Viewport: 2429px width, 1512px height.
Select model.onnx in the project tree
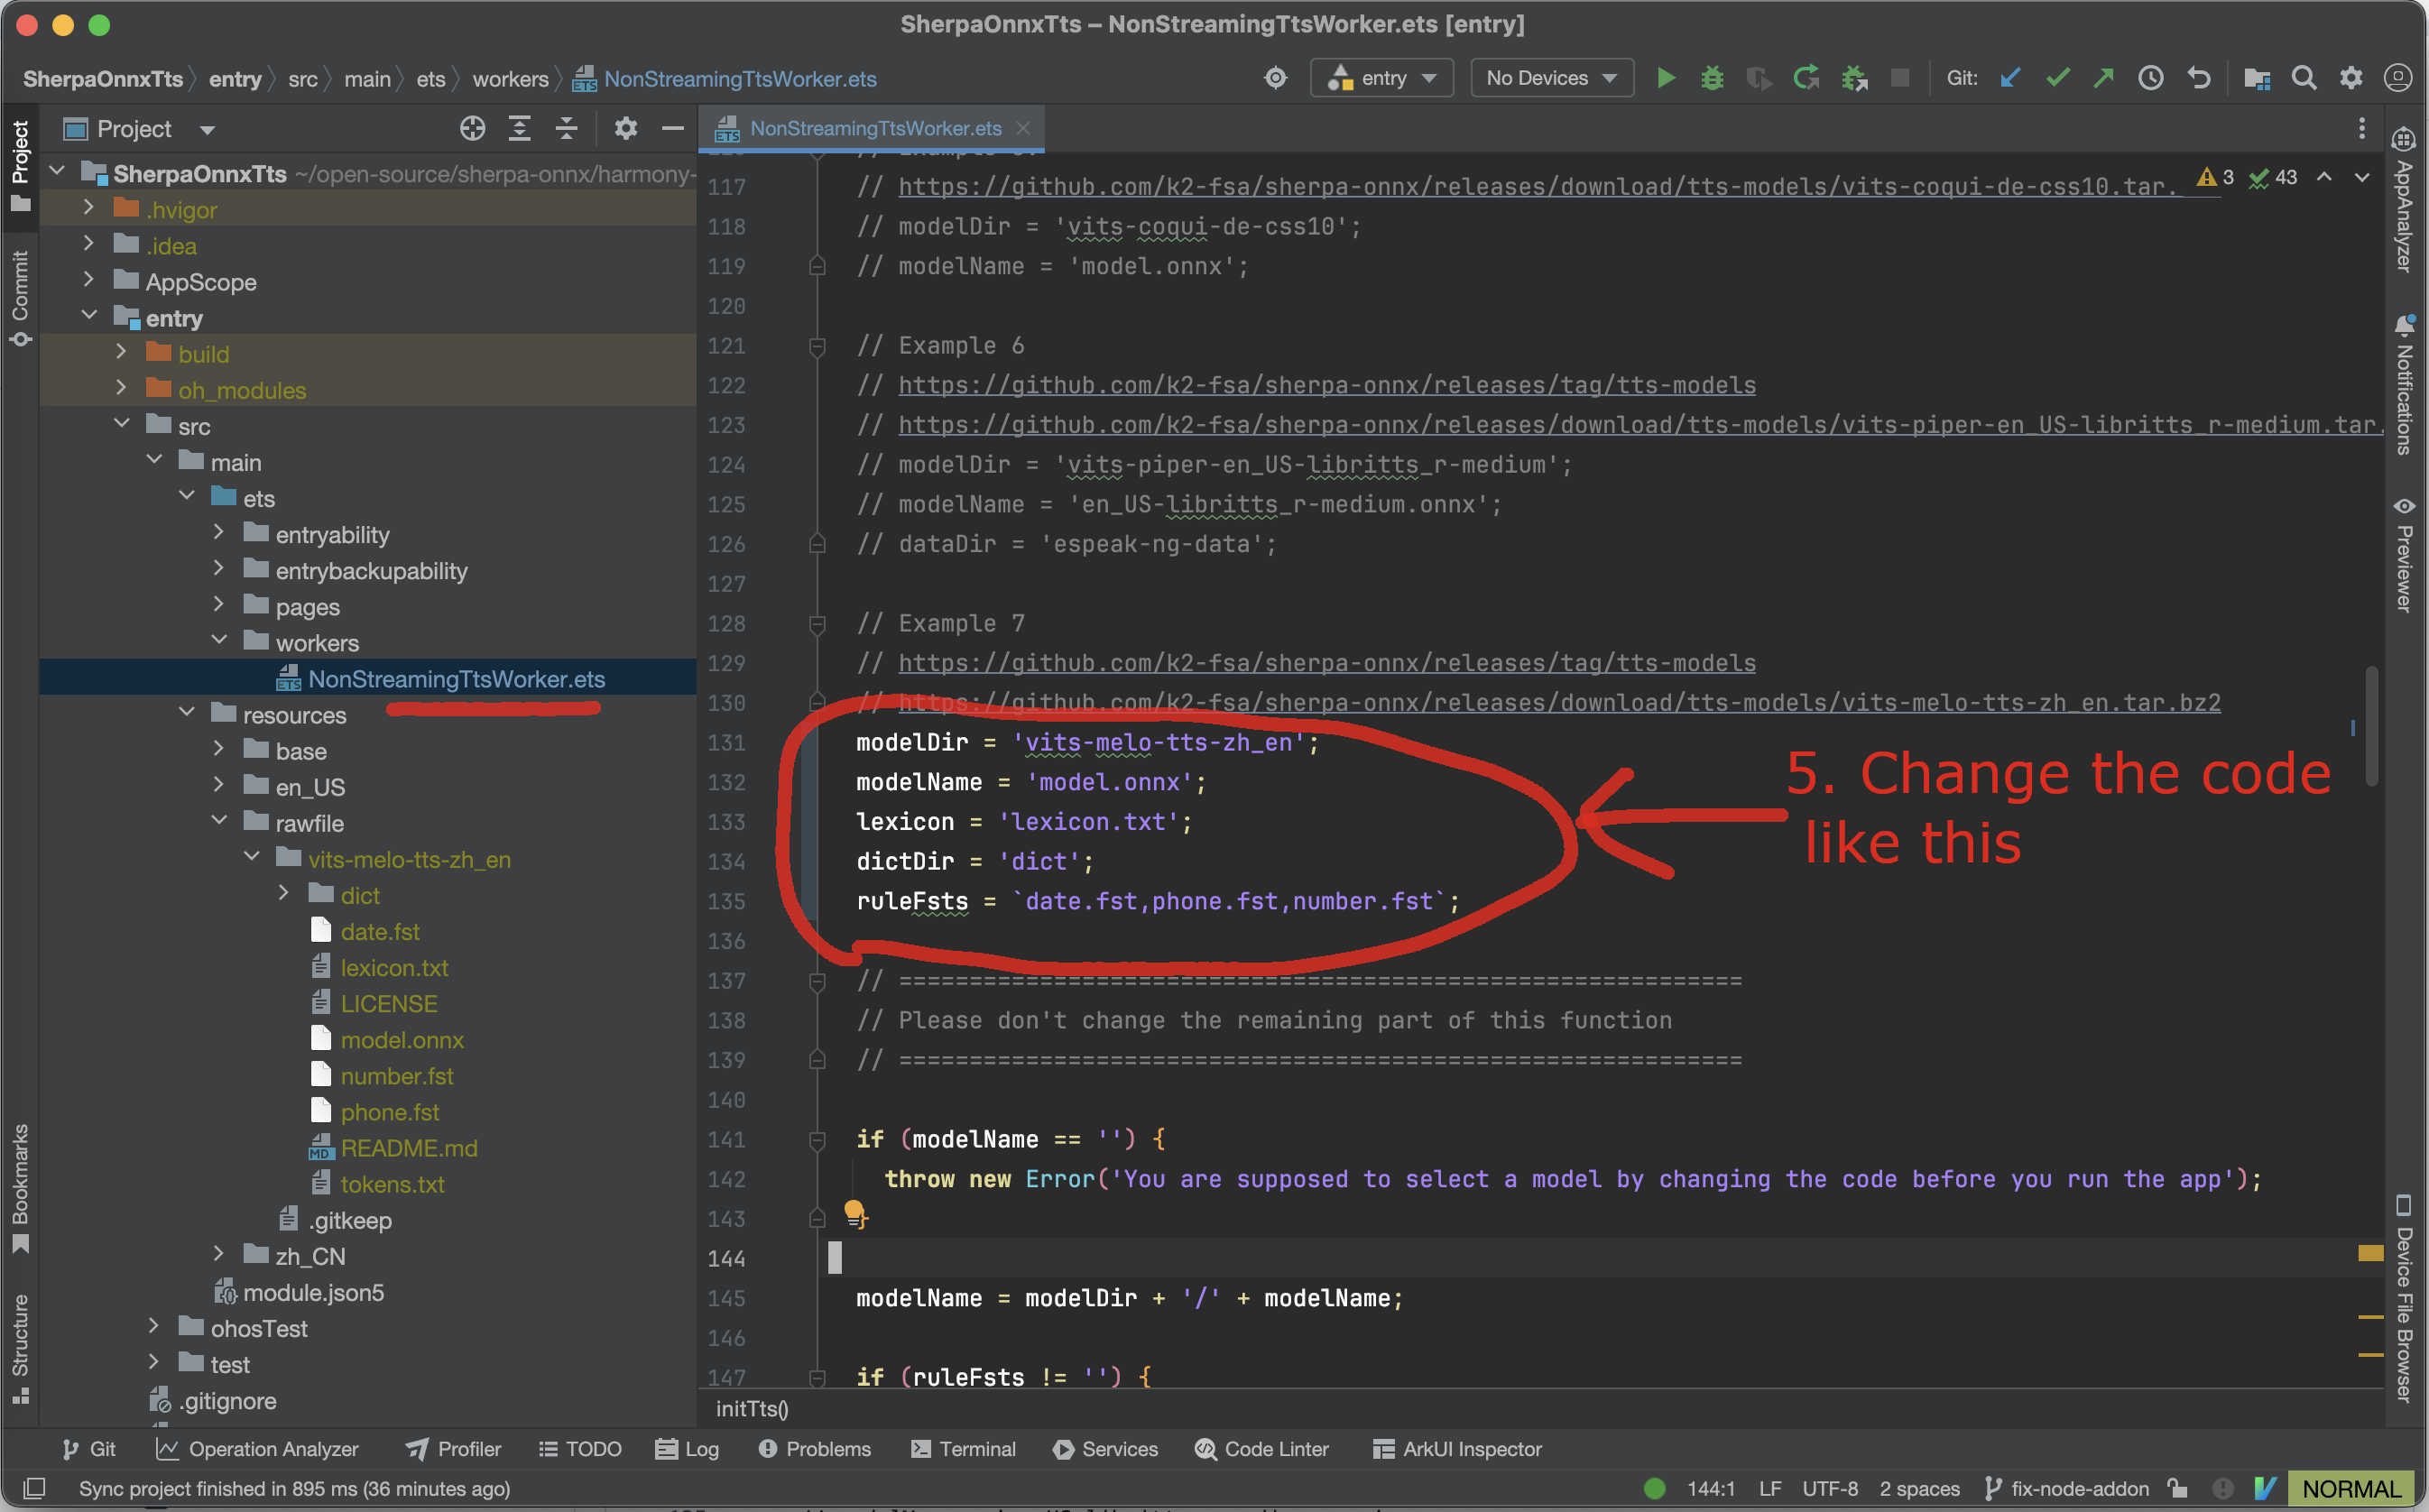[402, 1040]
